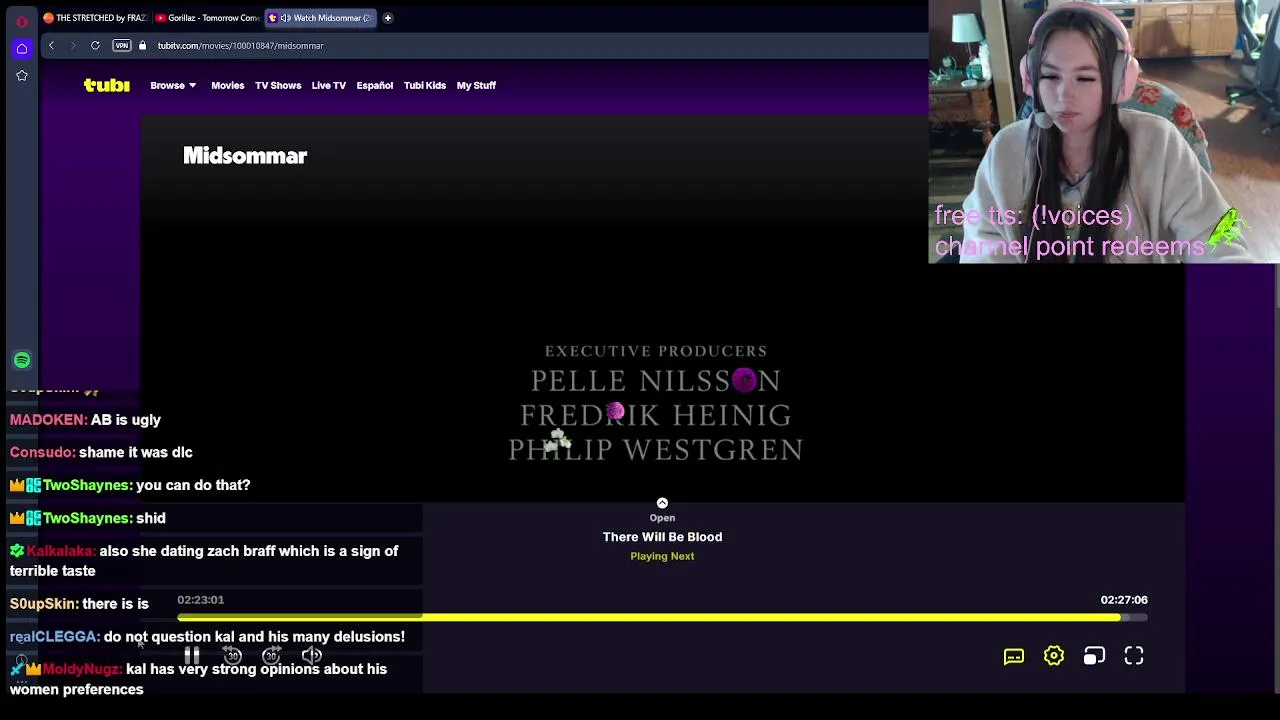
Task: Select the Watch Midsommar browser tab
Action: click(x=320, y=18)
